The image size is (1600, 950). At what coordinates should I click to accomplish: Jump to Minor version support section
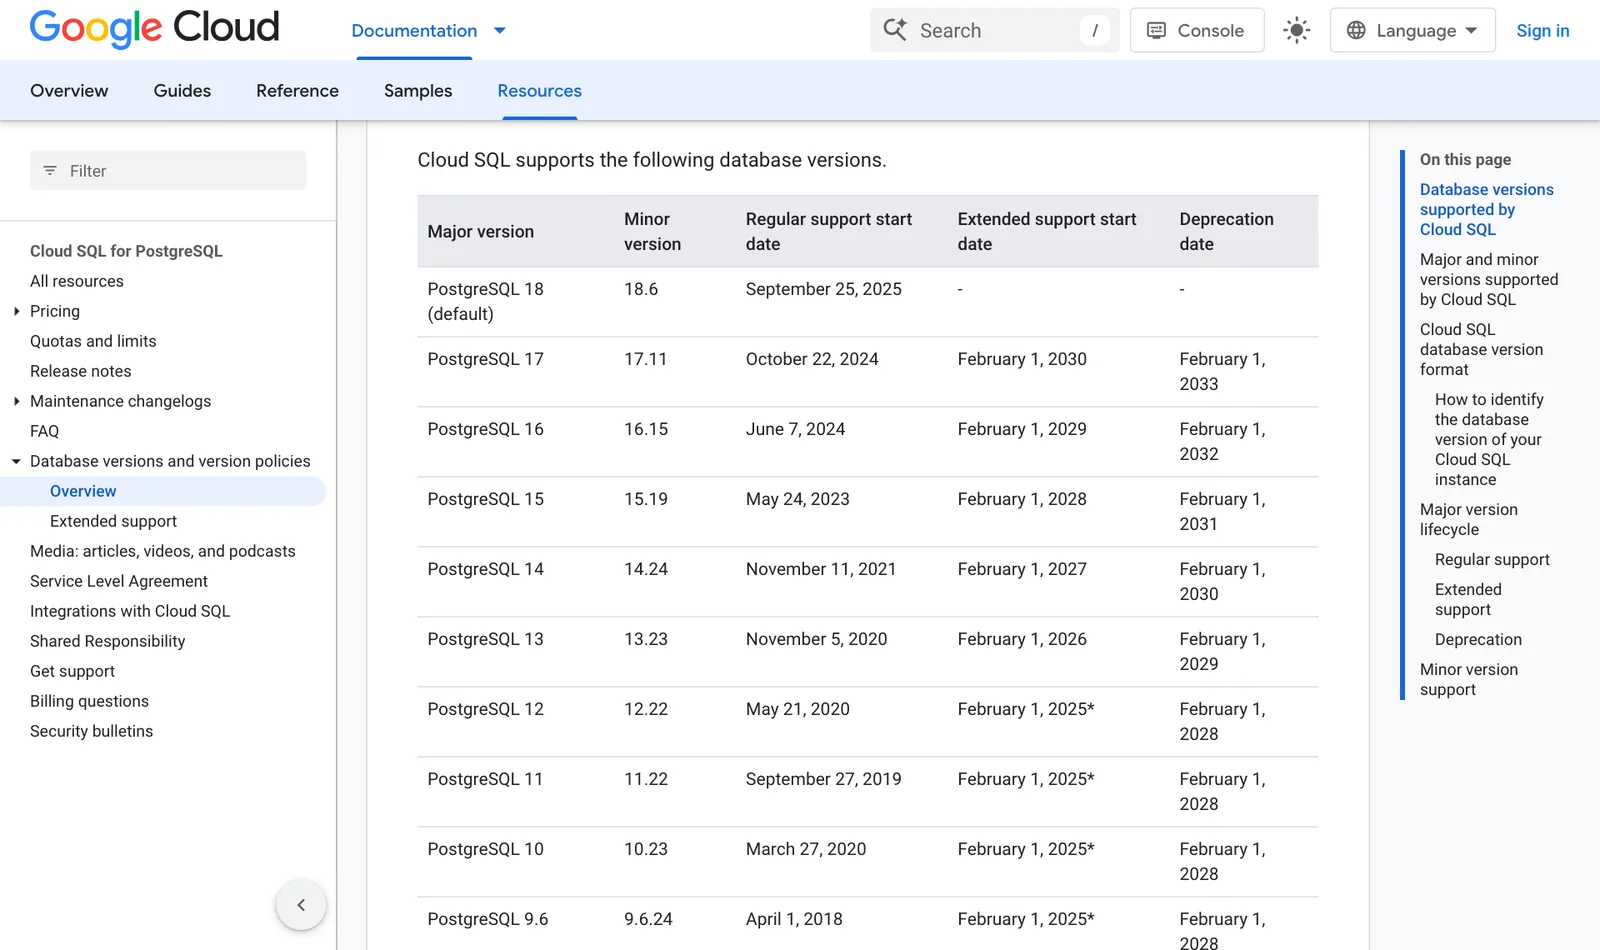point(1468,679)
